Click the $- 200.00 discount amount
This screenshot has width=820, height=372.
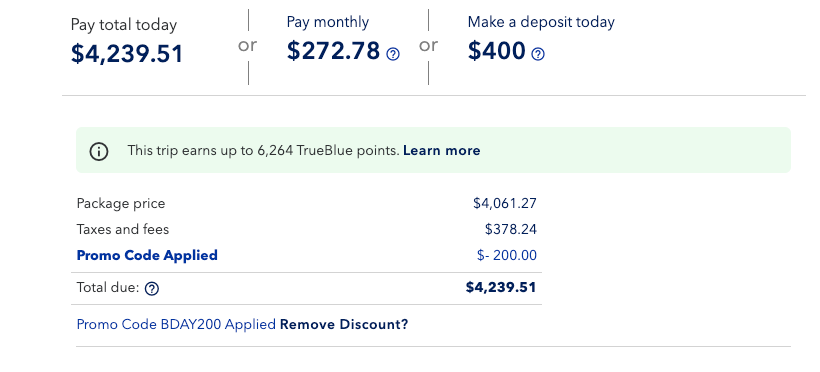click(507, 255)
